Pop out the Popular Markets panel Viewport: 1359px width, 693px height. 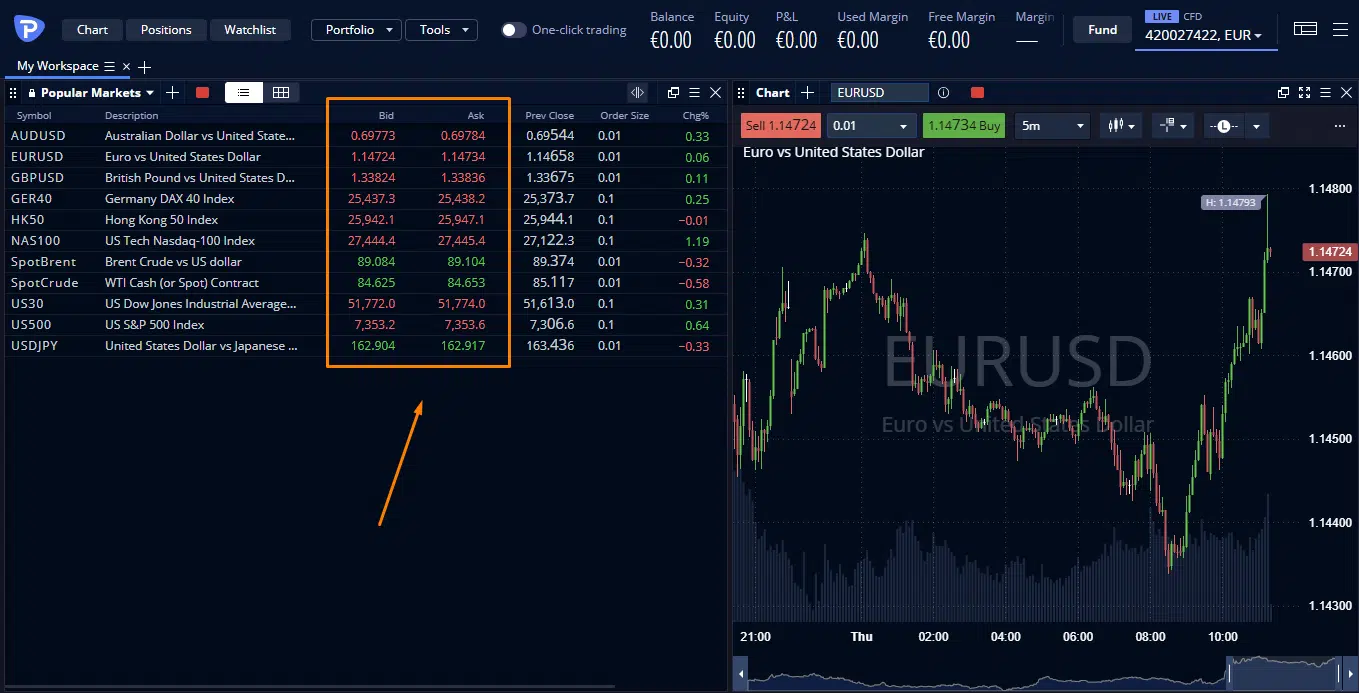tap(673, 92)
